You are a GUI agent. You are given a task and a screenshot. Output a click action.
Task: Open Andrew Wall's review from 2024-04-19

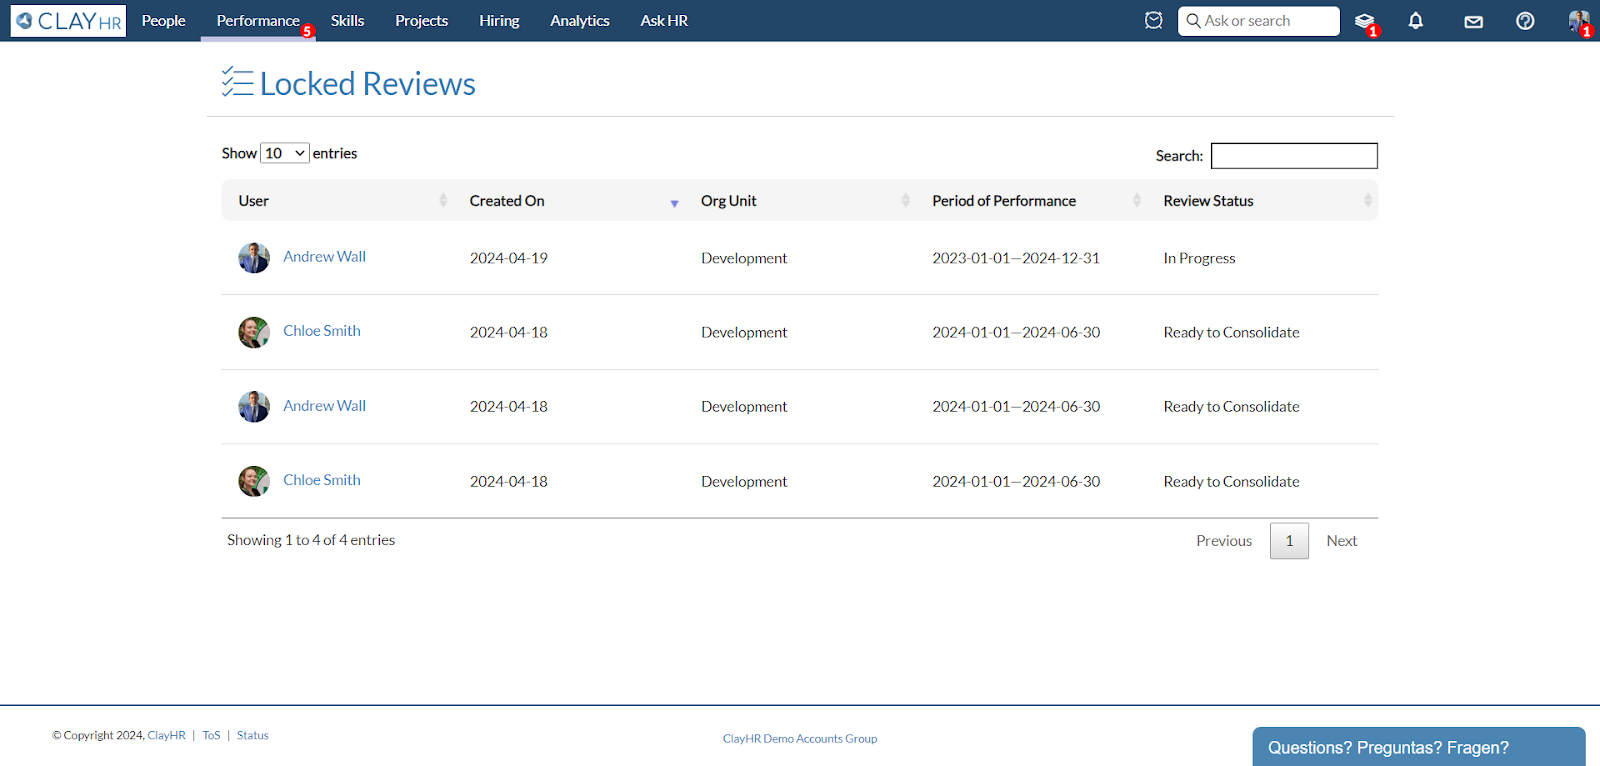coord(324,257)
